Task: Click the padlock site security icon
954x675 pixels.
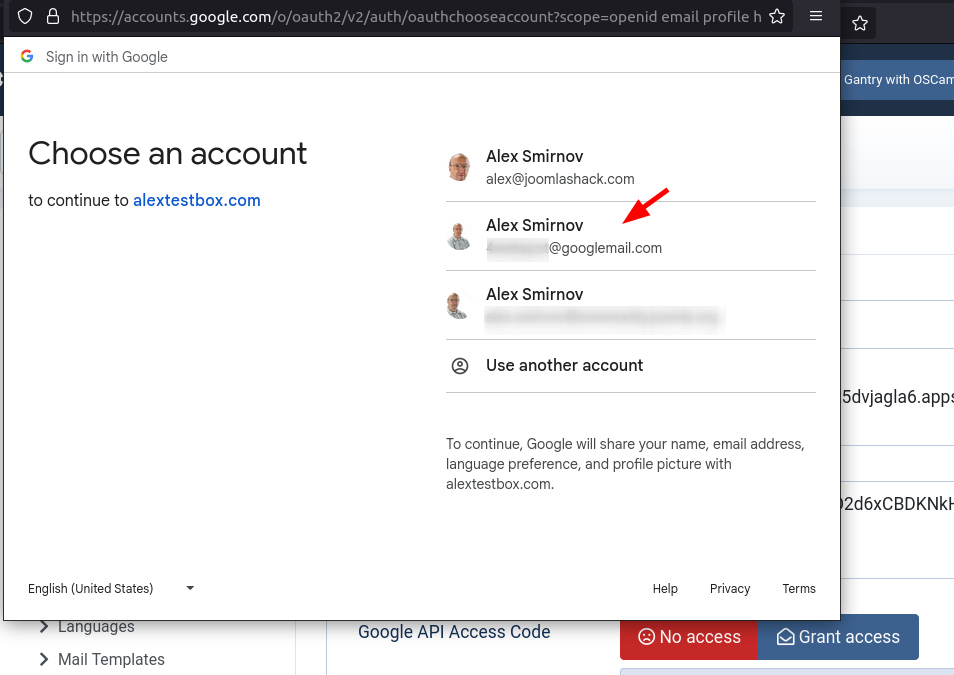Action: (53, 16)
